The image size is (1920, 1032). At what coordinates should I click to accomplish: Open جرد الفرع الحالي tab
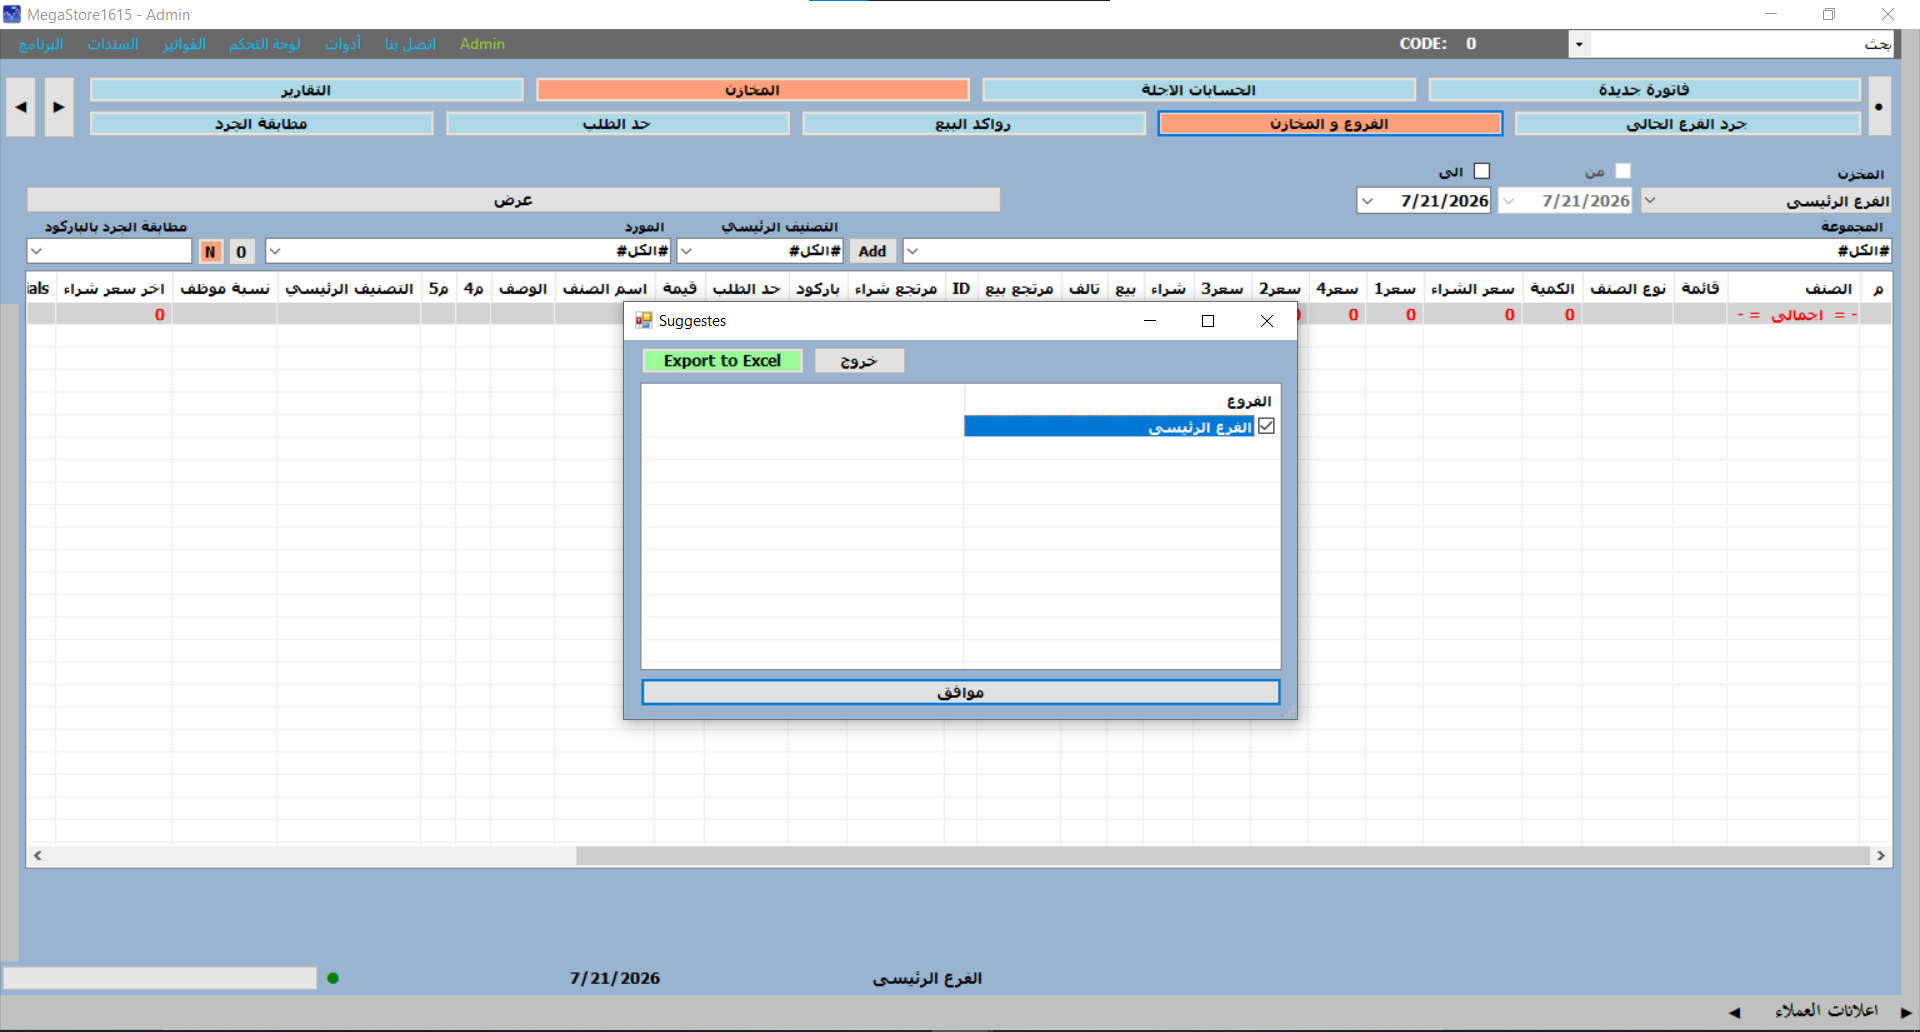1687,124
